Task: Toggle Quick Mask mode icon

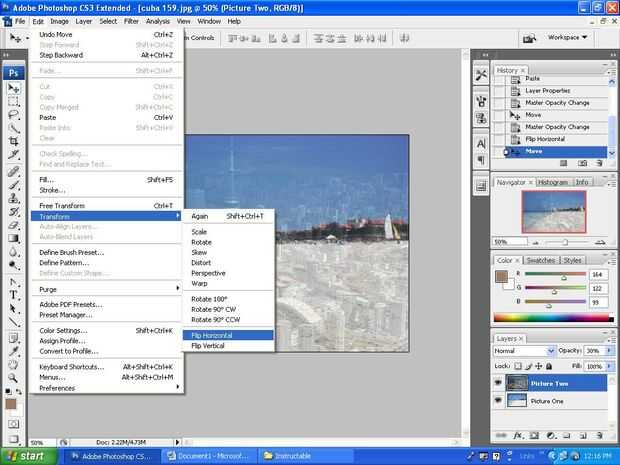Action: tap(13, 424)
